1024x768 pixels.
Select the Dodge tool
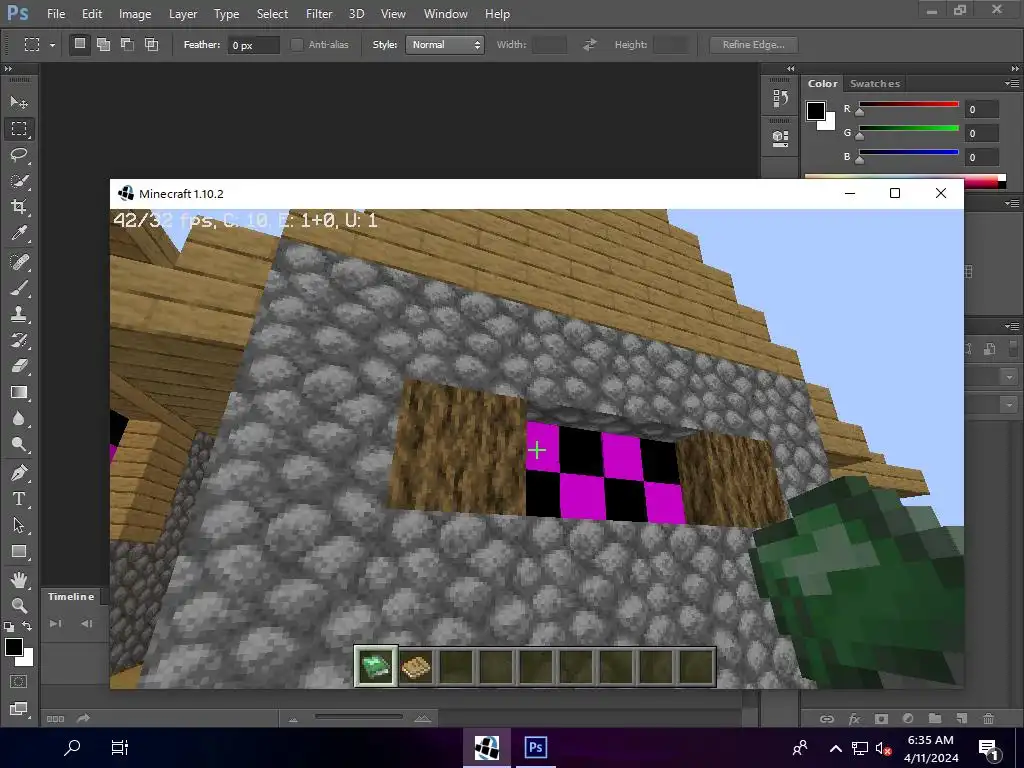pyautogui.click(x=19, y=445)
